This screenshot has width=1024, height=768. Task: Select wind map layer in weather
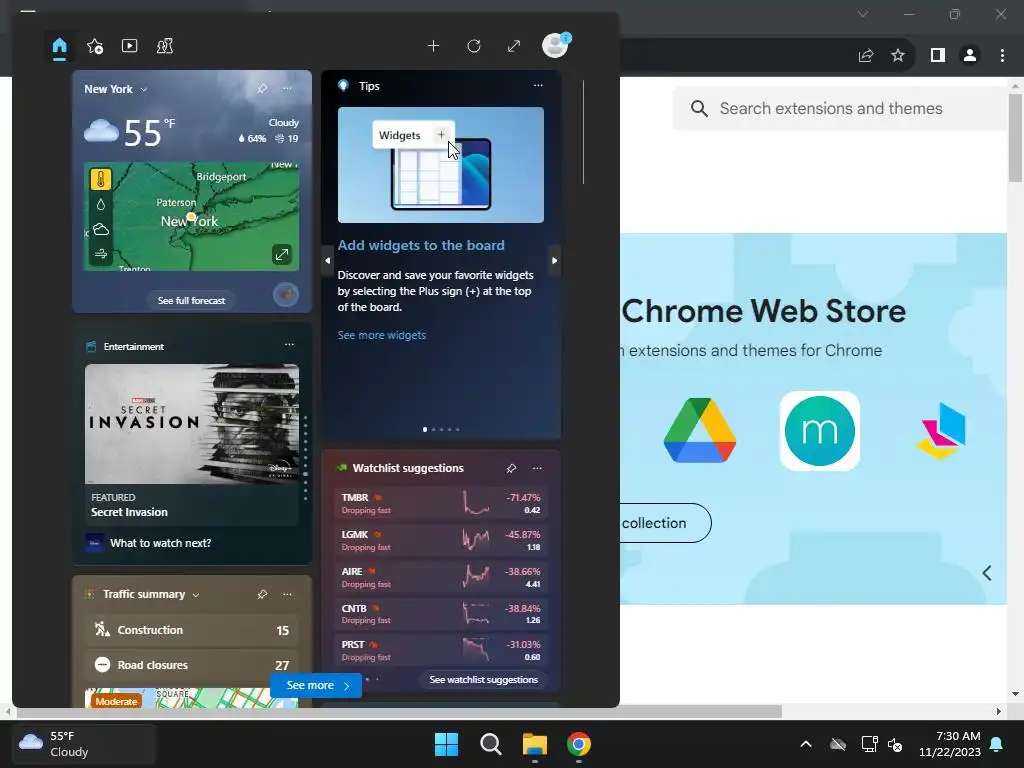click(x=101, y=254)
